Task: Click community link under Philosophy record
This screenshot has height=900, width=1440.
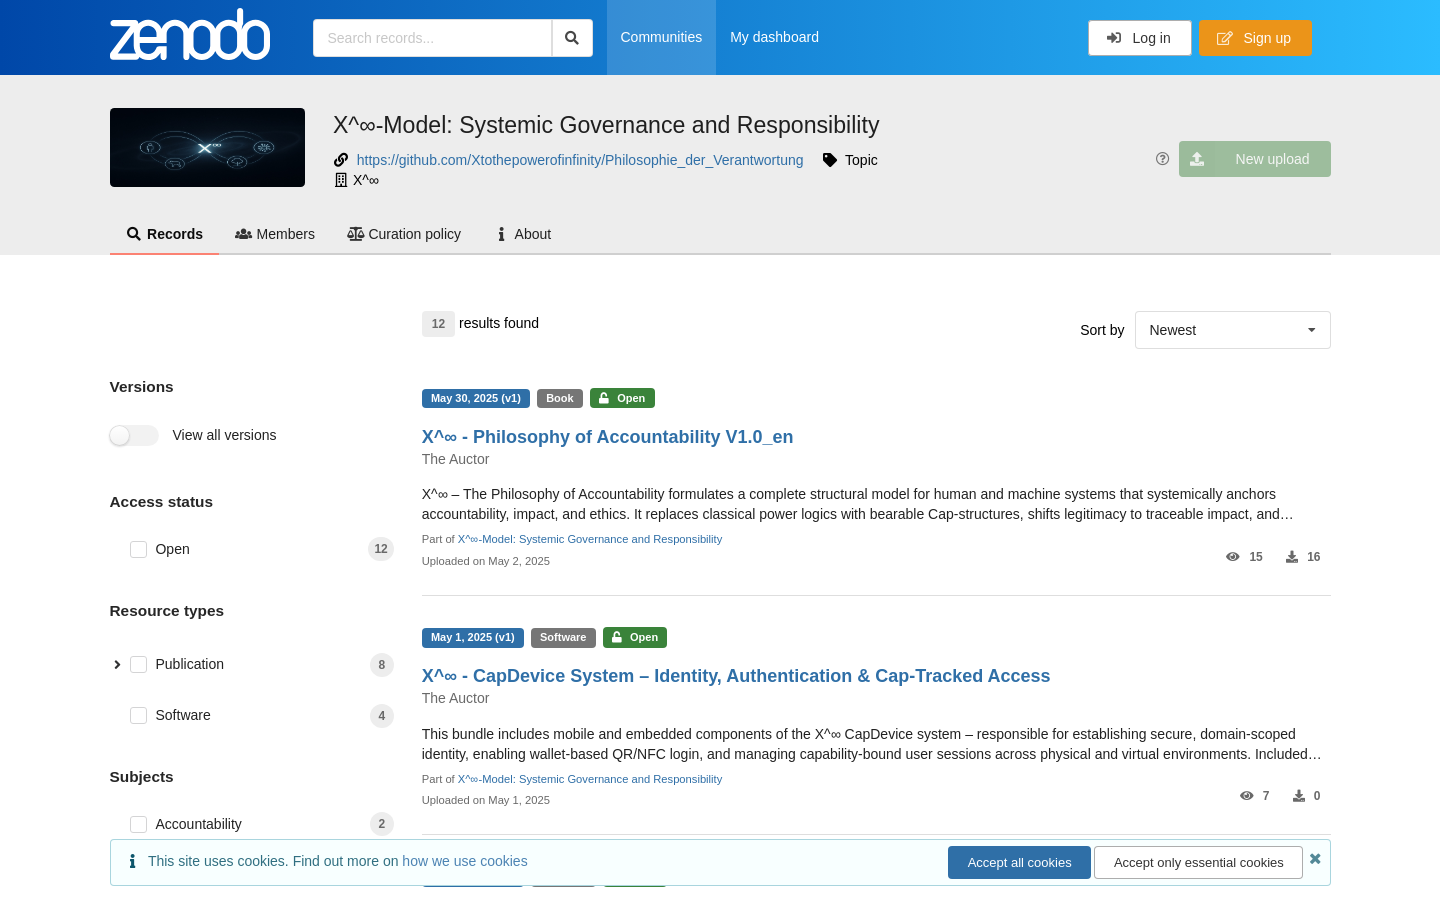Action: [590, 539]
